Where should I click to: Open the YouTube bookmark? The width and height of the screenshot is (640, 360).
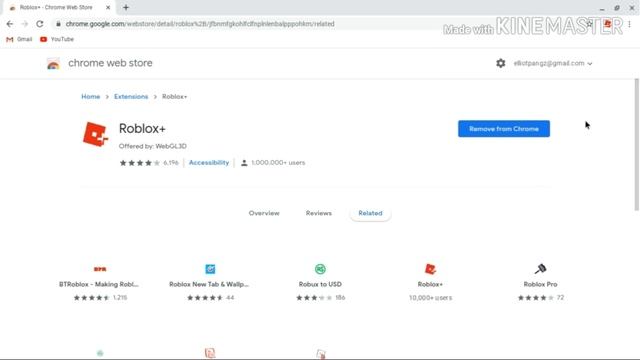pos(57,39)
